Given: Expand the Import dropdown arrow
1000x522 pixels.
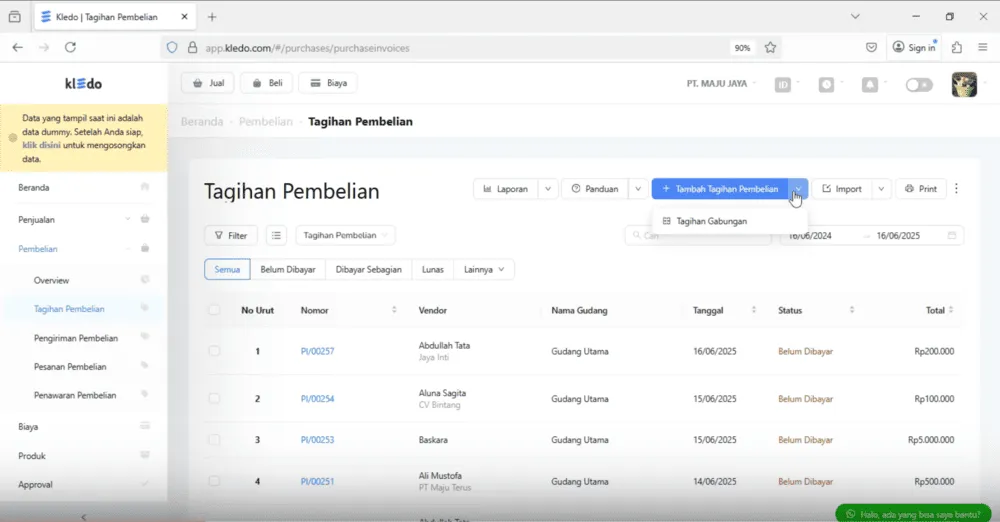Looking at the screenshot, I should (x=881, y=189).
